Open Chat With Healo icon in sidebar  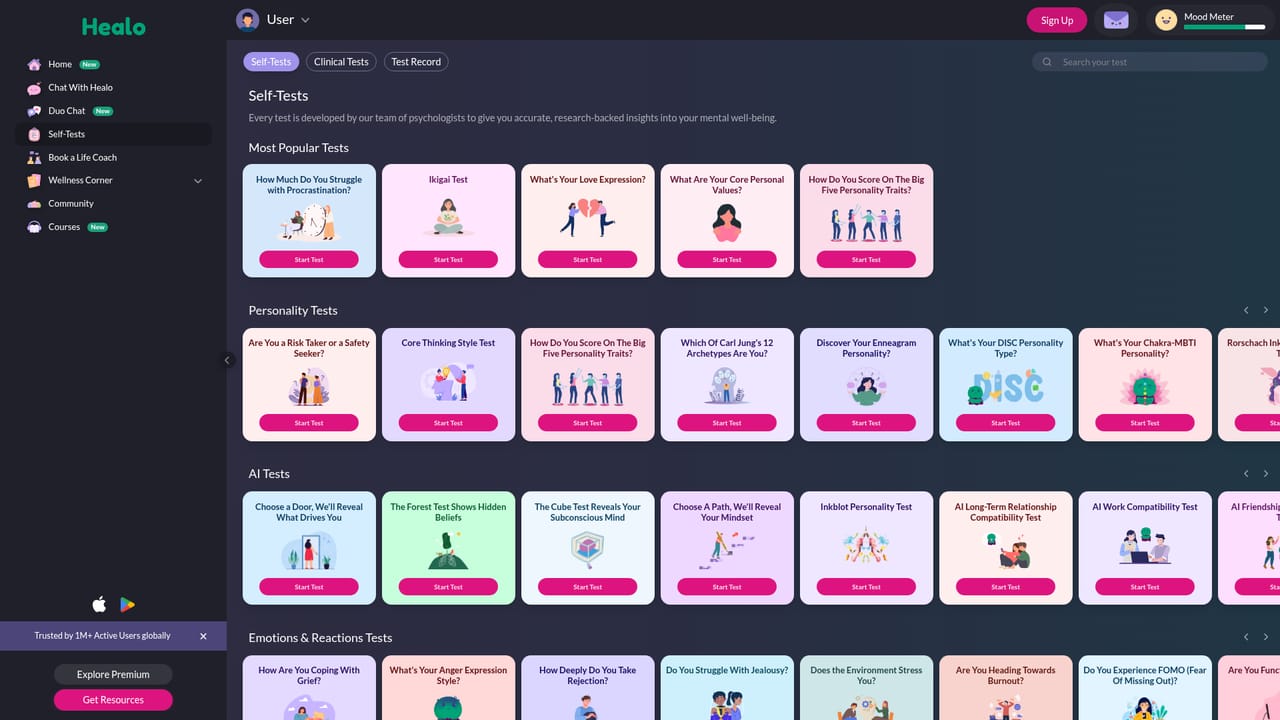(x=34, y=87)
